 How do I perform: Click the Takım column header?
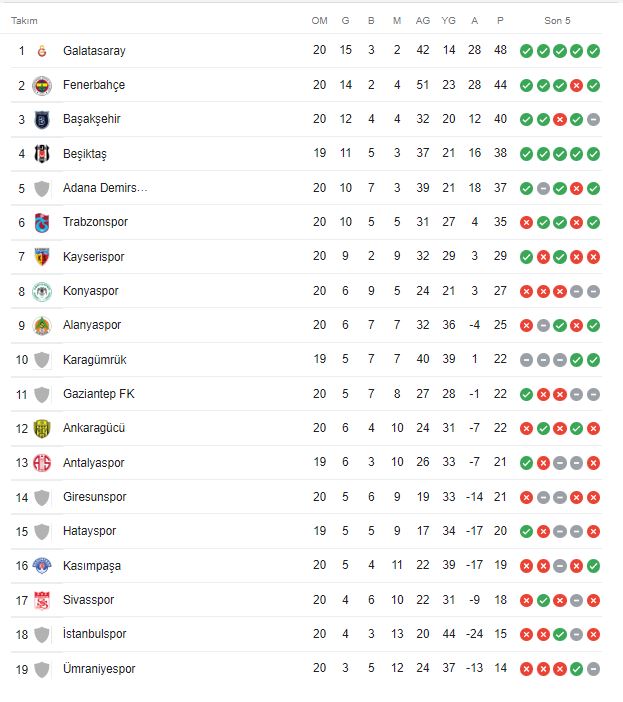coord(25,20)
